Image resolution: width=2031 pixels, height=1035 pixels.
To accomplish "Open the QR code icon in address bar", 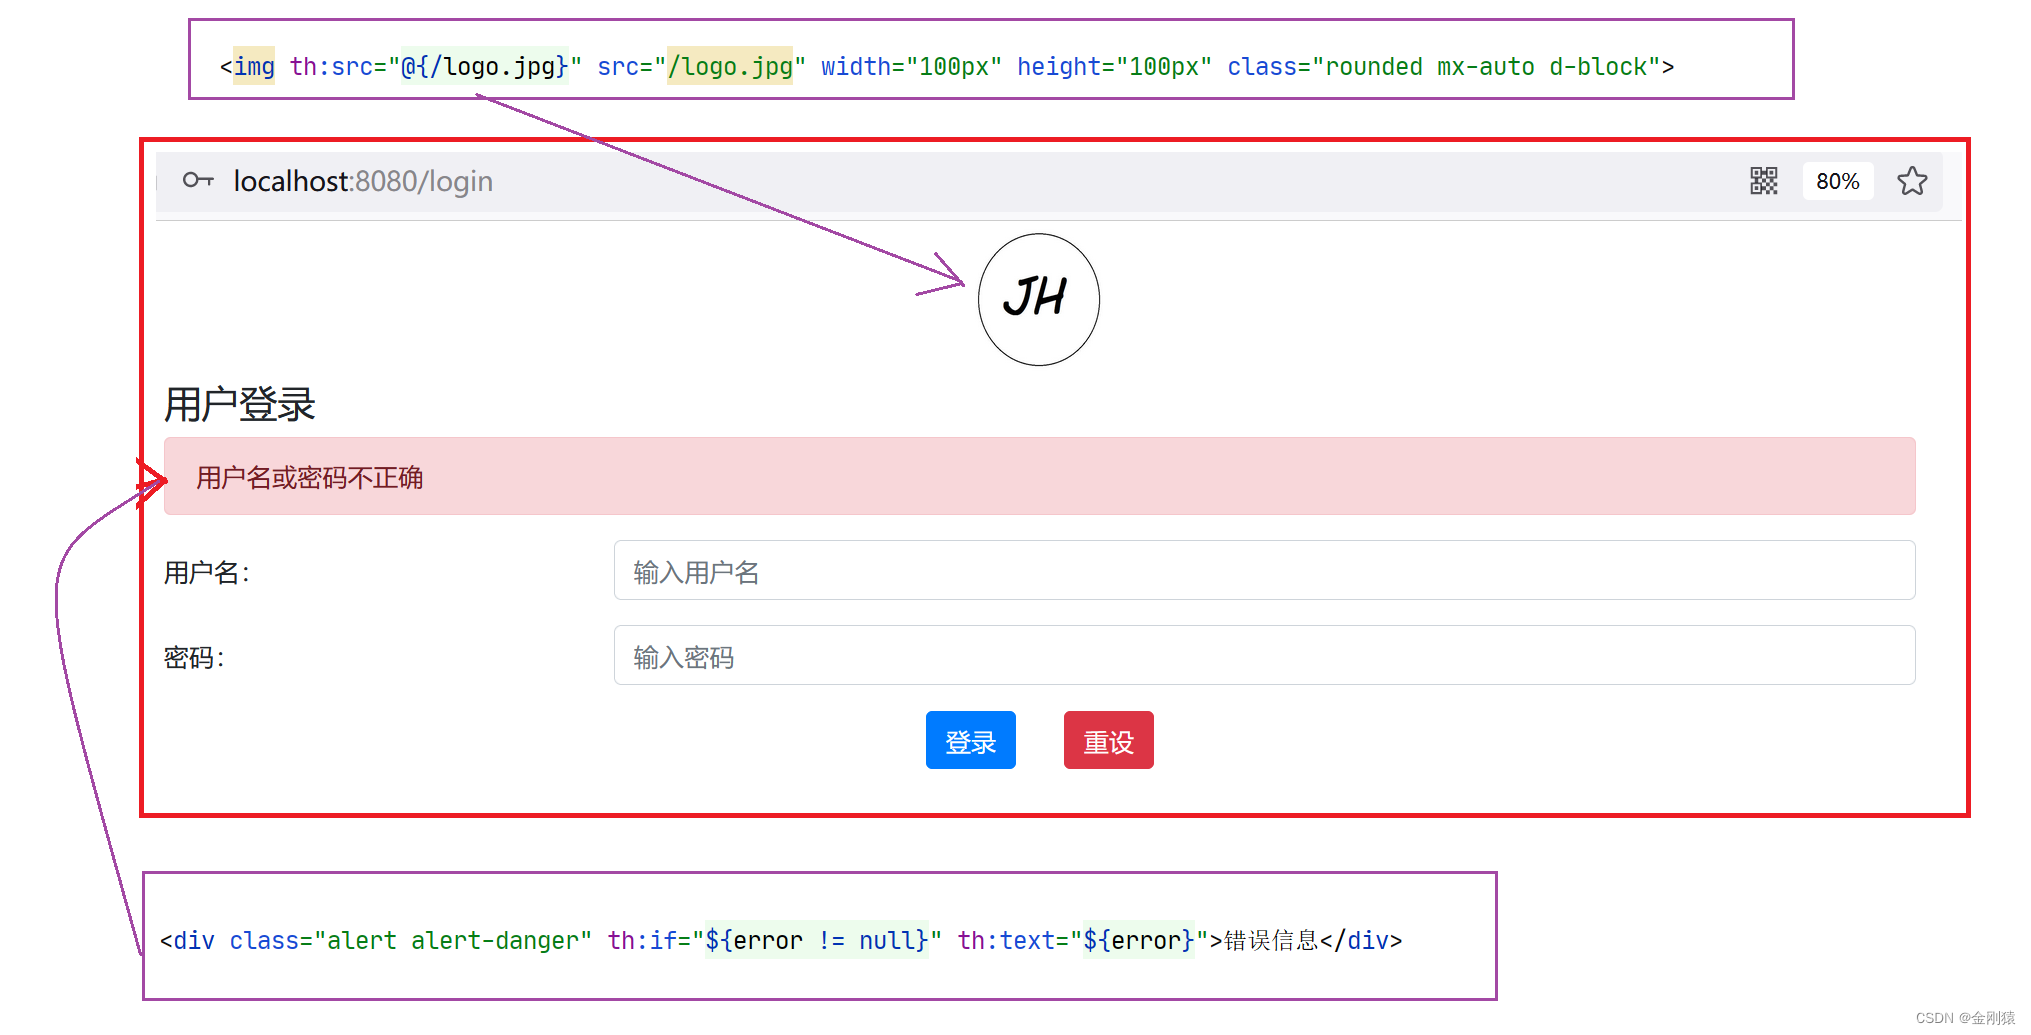I will pyautogui.click(x=1764, y=181).
